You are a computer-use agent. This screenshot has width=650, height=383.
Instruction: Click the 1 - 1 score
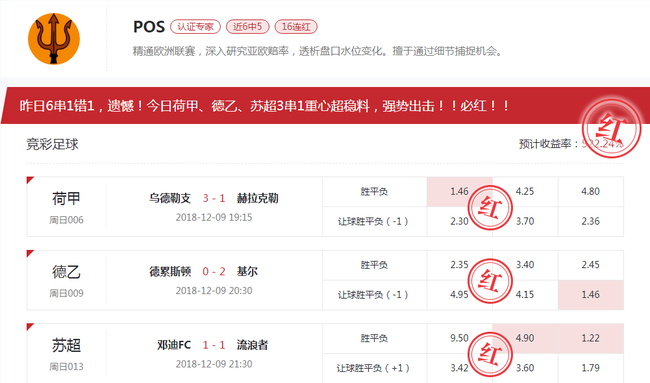tap(214, 345)
